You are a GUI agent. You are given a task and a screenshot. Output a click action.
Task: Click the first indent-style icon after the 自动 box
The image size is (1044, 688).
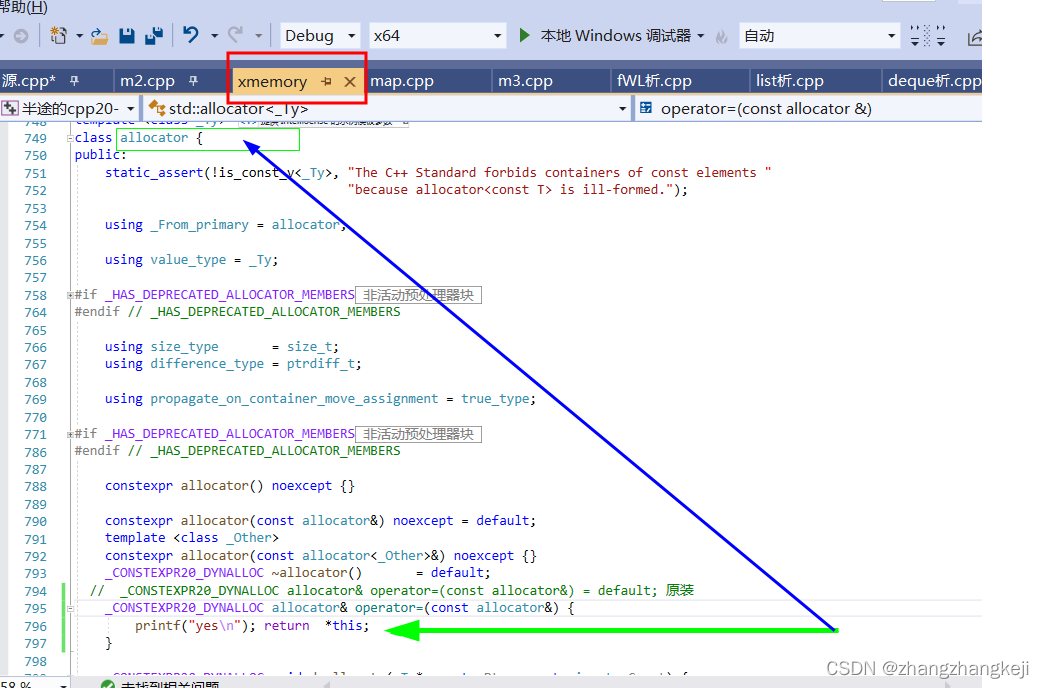tap(915, 36)
